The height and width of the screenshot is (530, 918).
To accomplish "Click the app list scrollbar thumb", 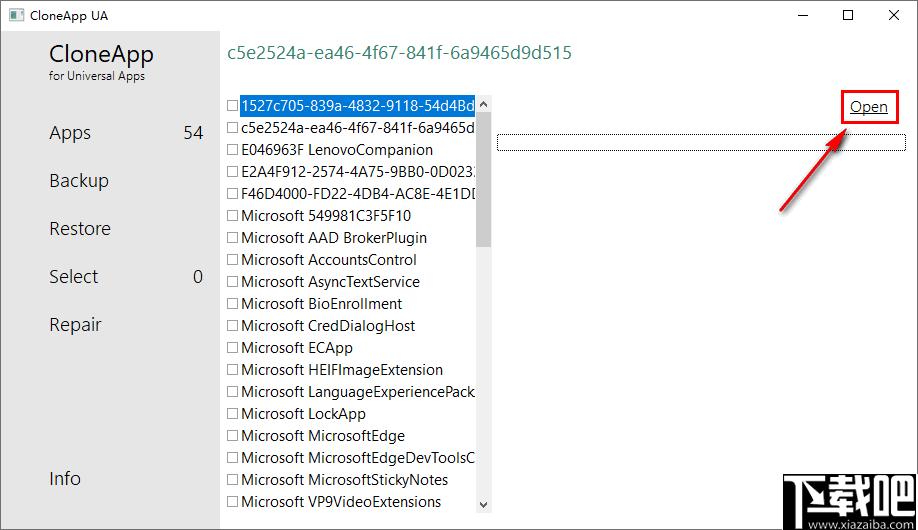I will (483, 179).
